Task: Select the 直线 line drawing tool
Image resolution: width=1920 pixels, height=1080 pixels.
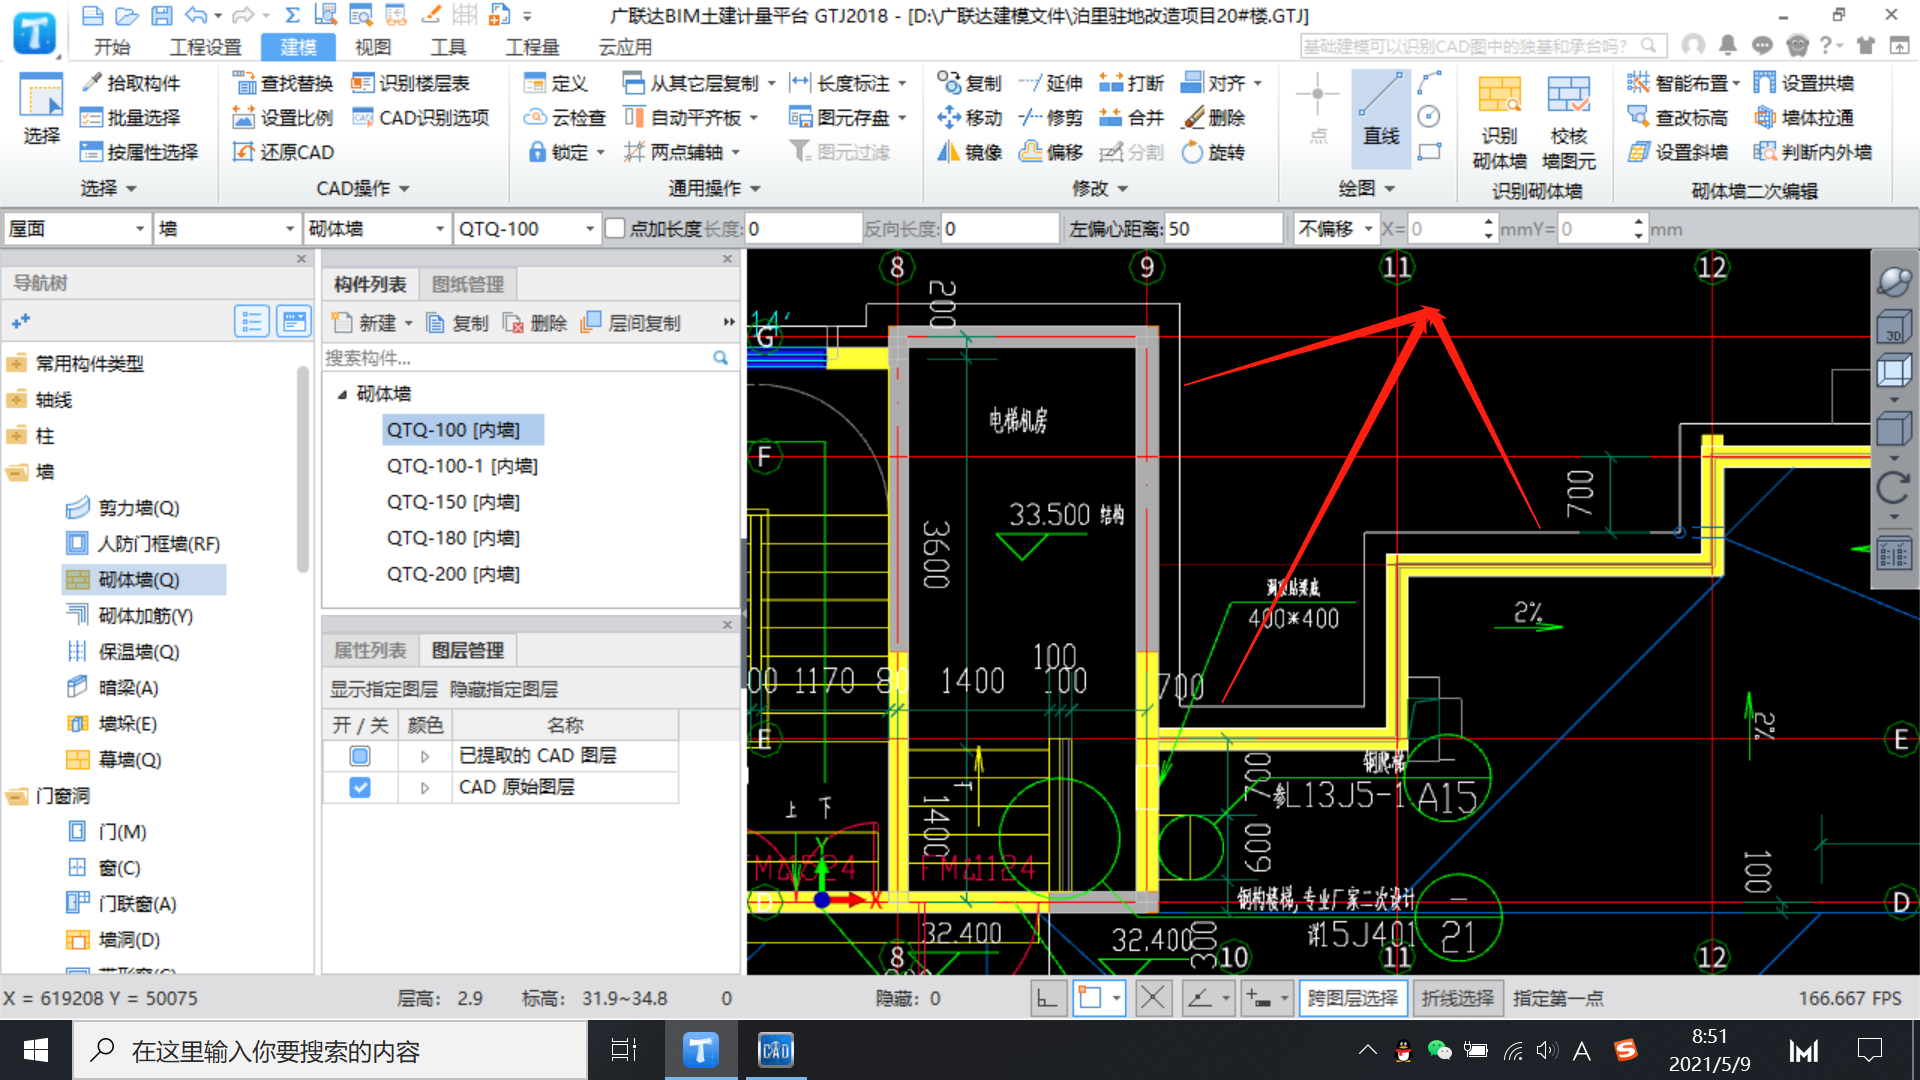Action: [x=1381, y=118]
